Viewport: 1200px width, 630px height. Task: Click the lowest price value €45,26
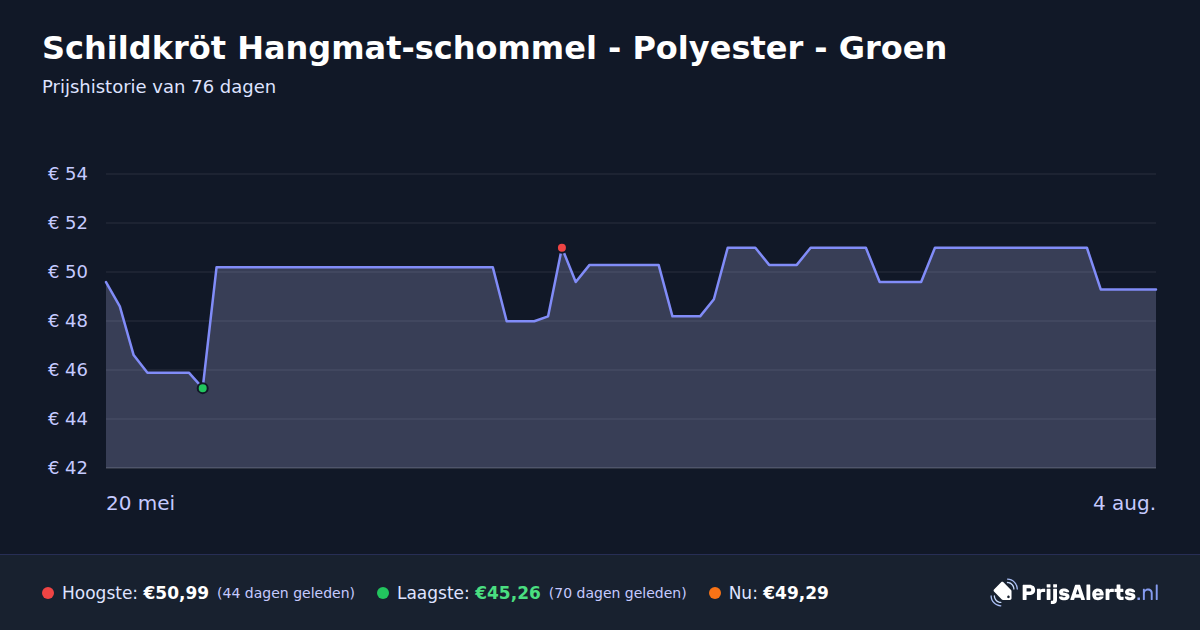[x=508, y=593]
